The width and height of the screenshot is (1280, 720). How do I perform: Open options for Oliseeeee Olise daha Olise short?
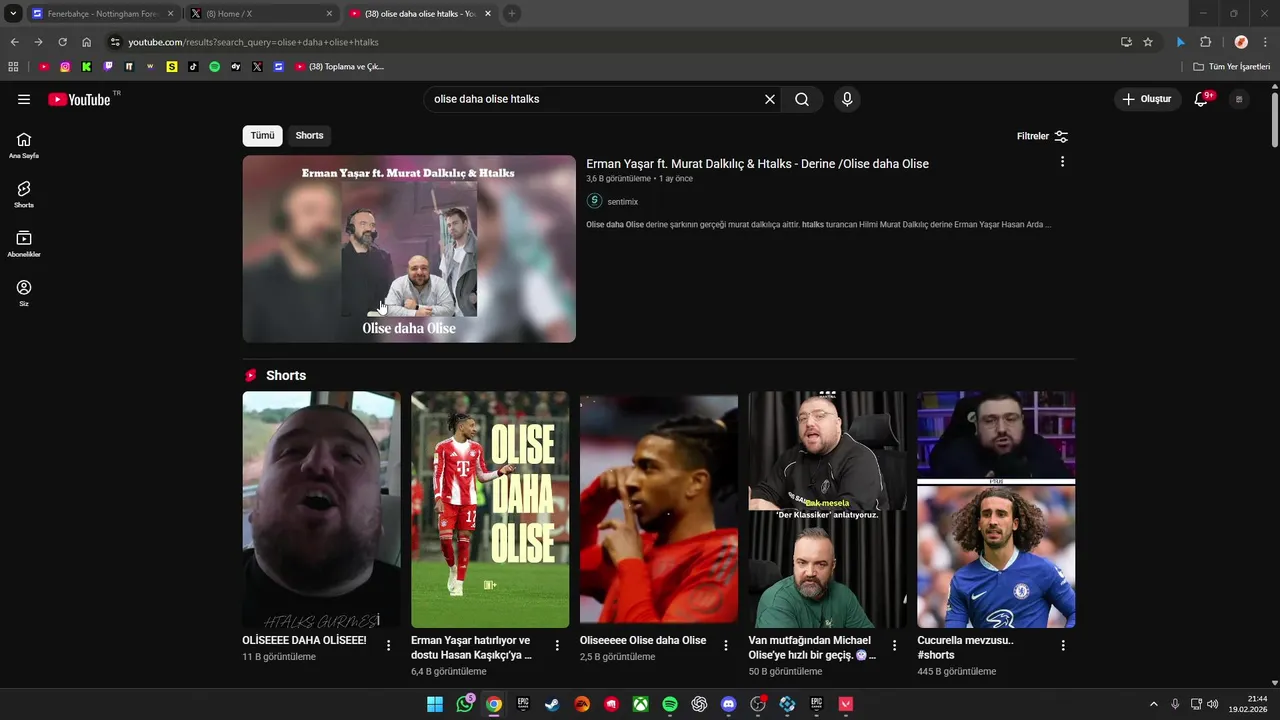coord(726,645)
